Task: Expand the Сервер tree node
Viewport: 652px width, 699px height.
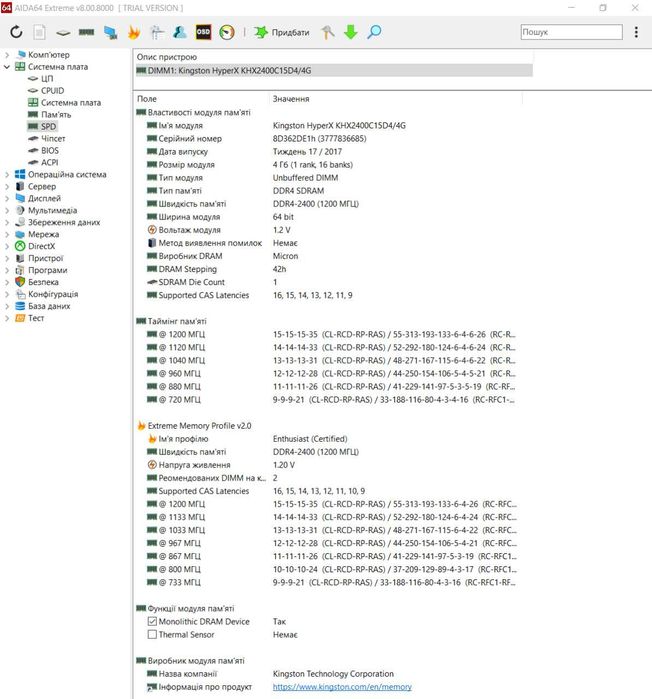Action: click(7, 187)
